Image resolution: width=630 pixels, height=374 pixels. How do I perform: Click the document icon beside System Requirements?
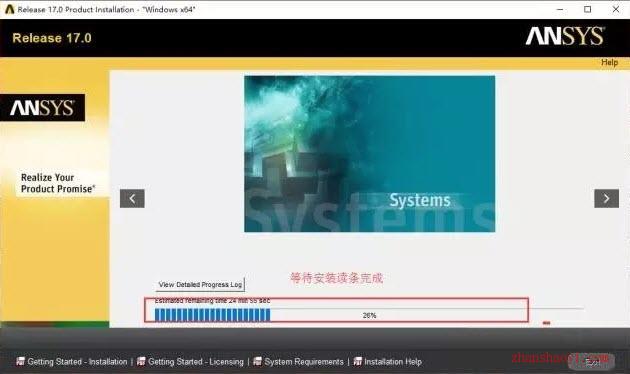(x=258, y=362)
